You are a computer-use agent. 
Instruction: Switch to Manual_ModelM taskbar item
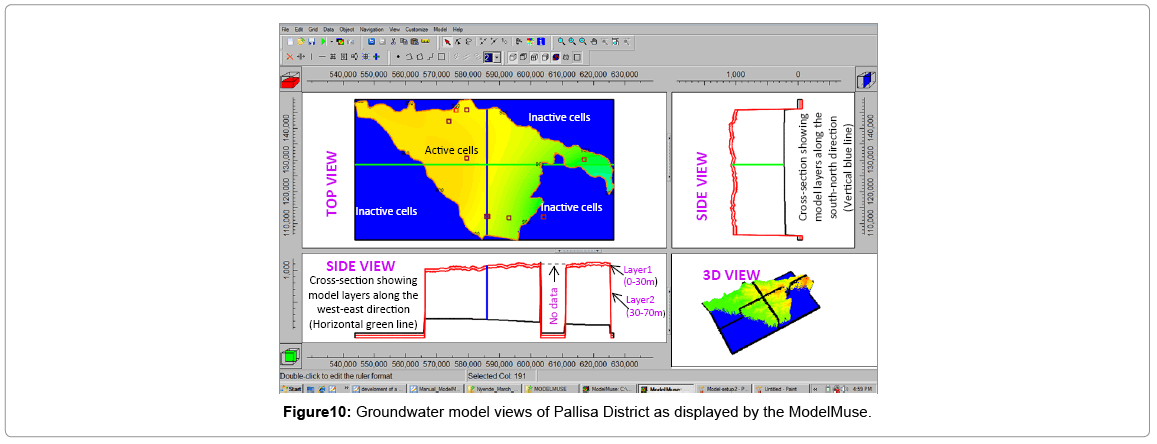(438, 388)
